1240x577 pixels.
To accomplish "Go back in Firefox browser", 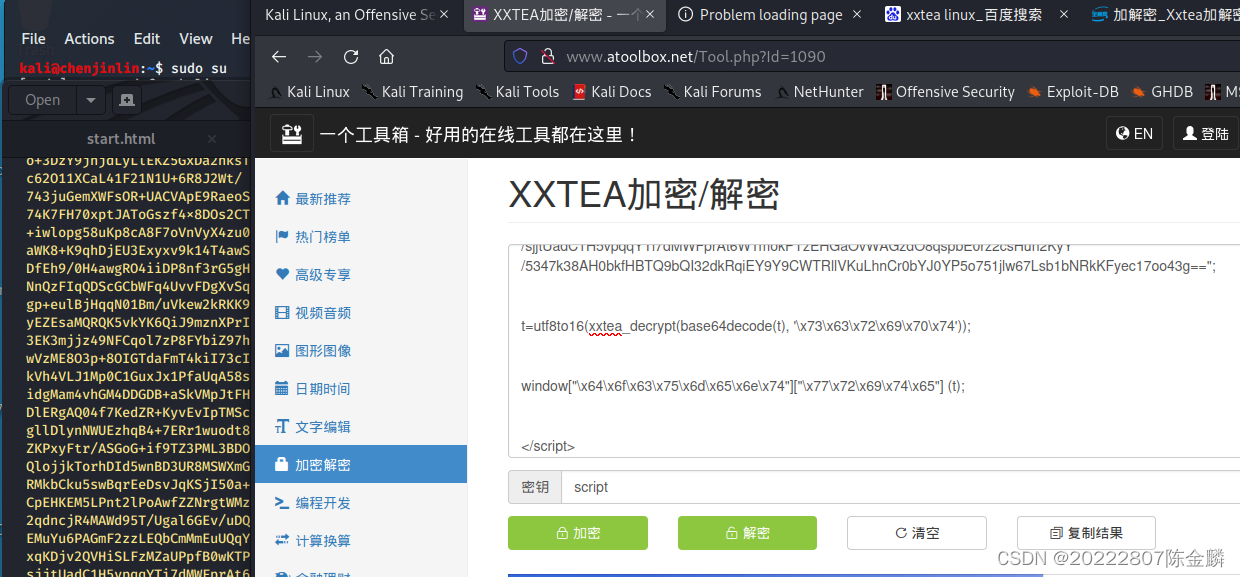I will [279, 56].
